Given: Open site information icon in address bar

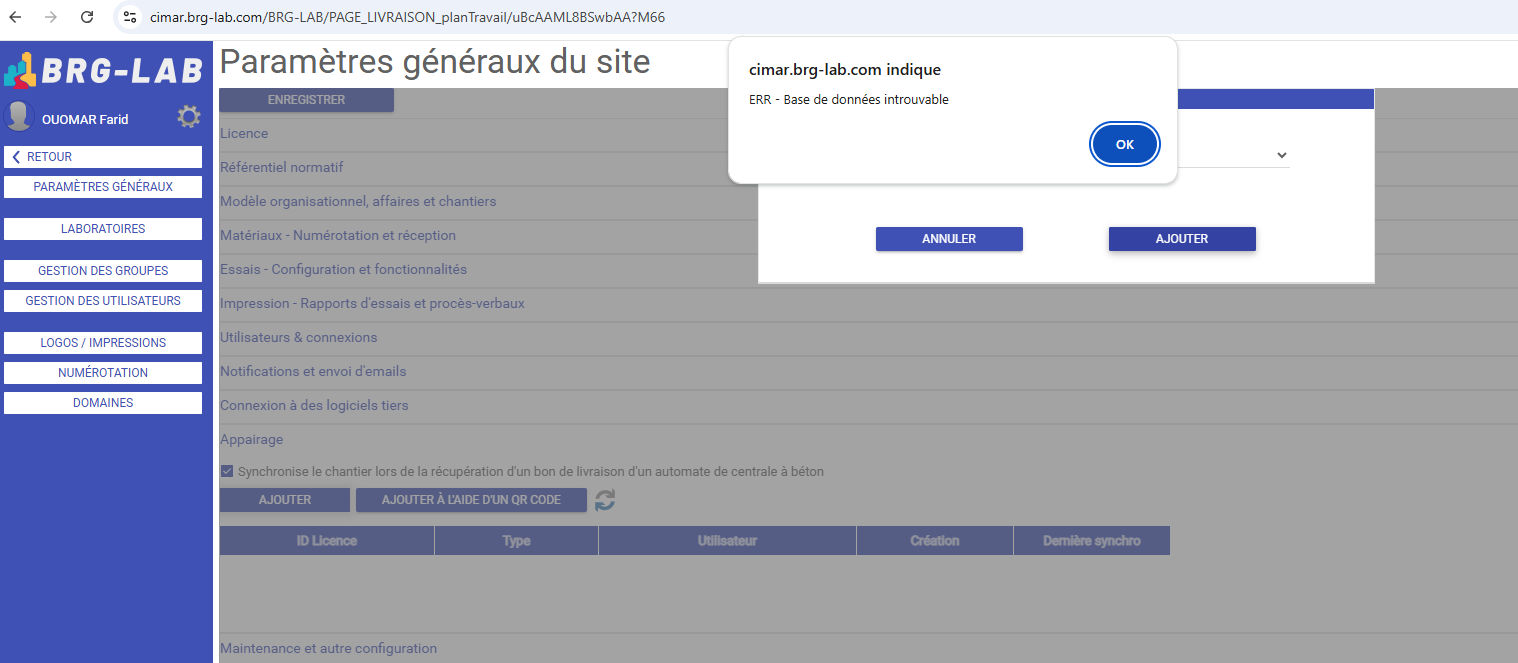Looking at the screenshot, I should tap(129, 17).
